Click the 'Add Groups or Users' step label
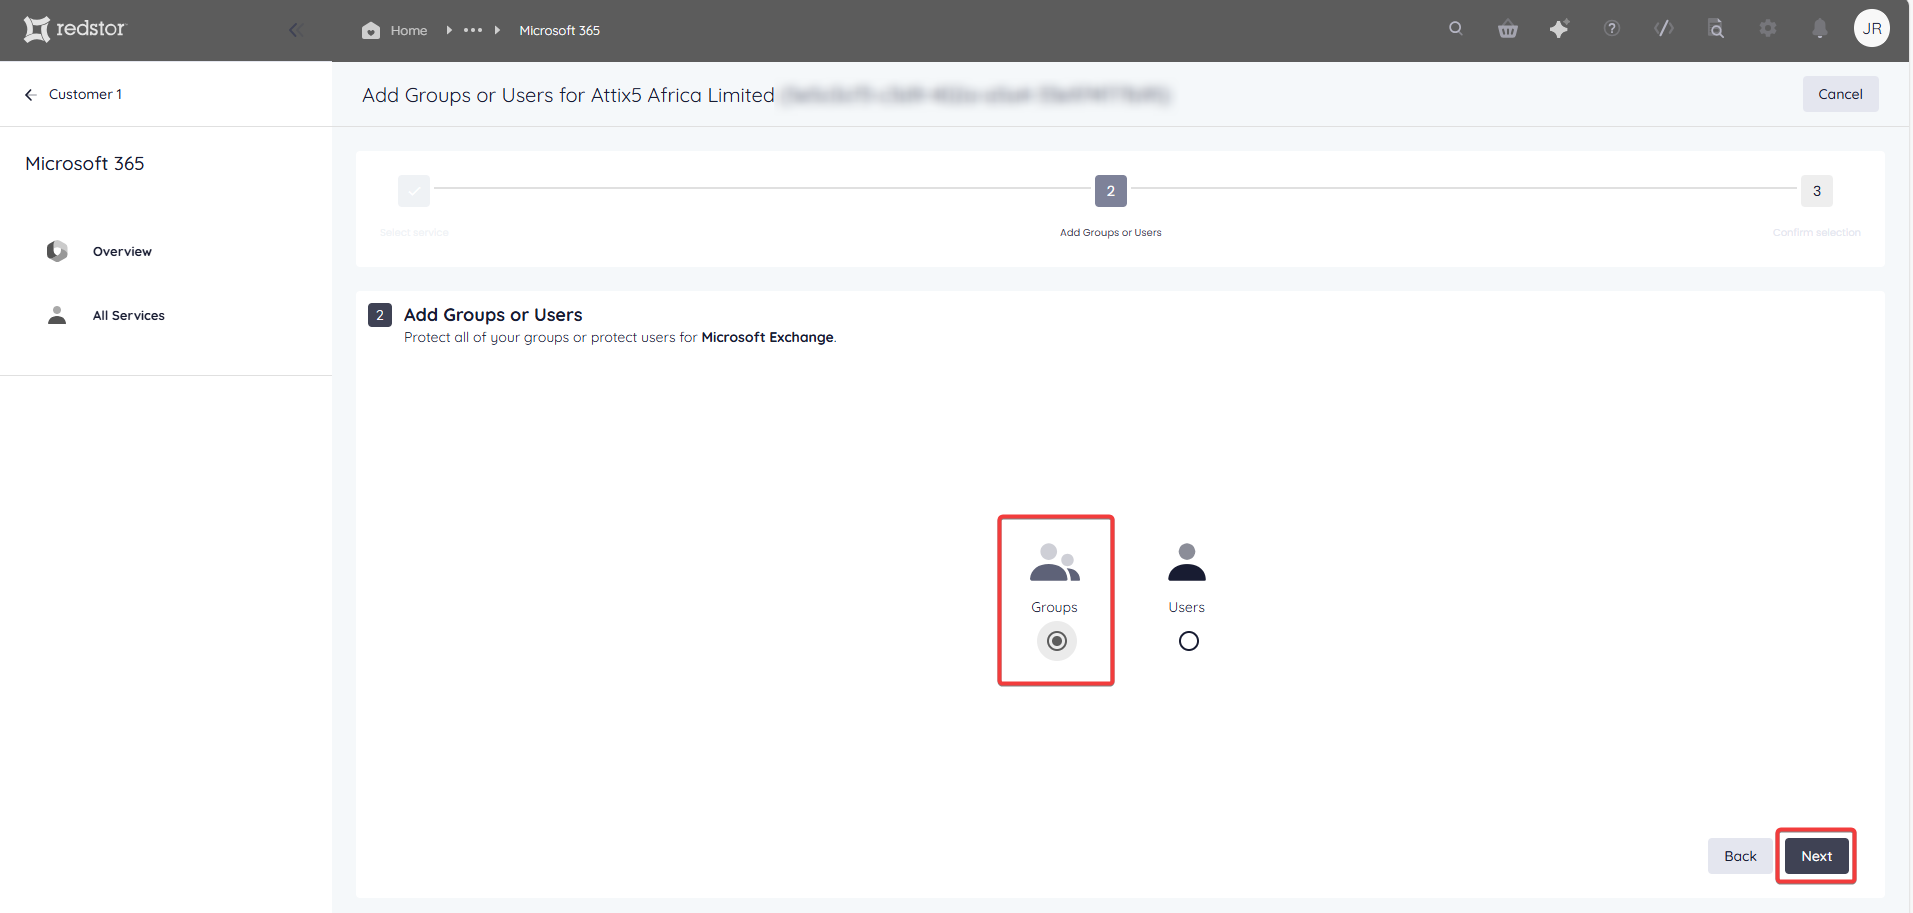 [x=1111, y=232]
